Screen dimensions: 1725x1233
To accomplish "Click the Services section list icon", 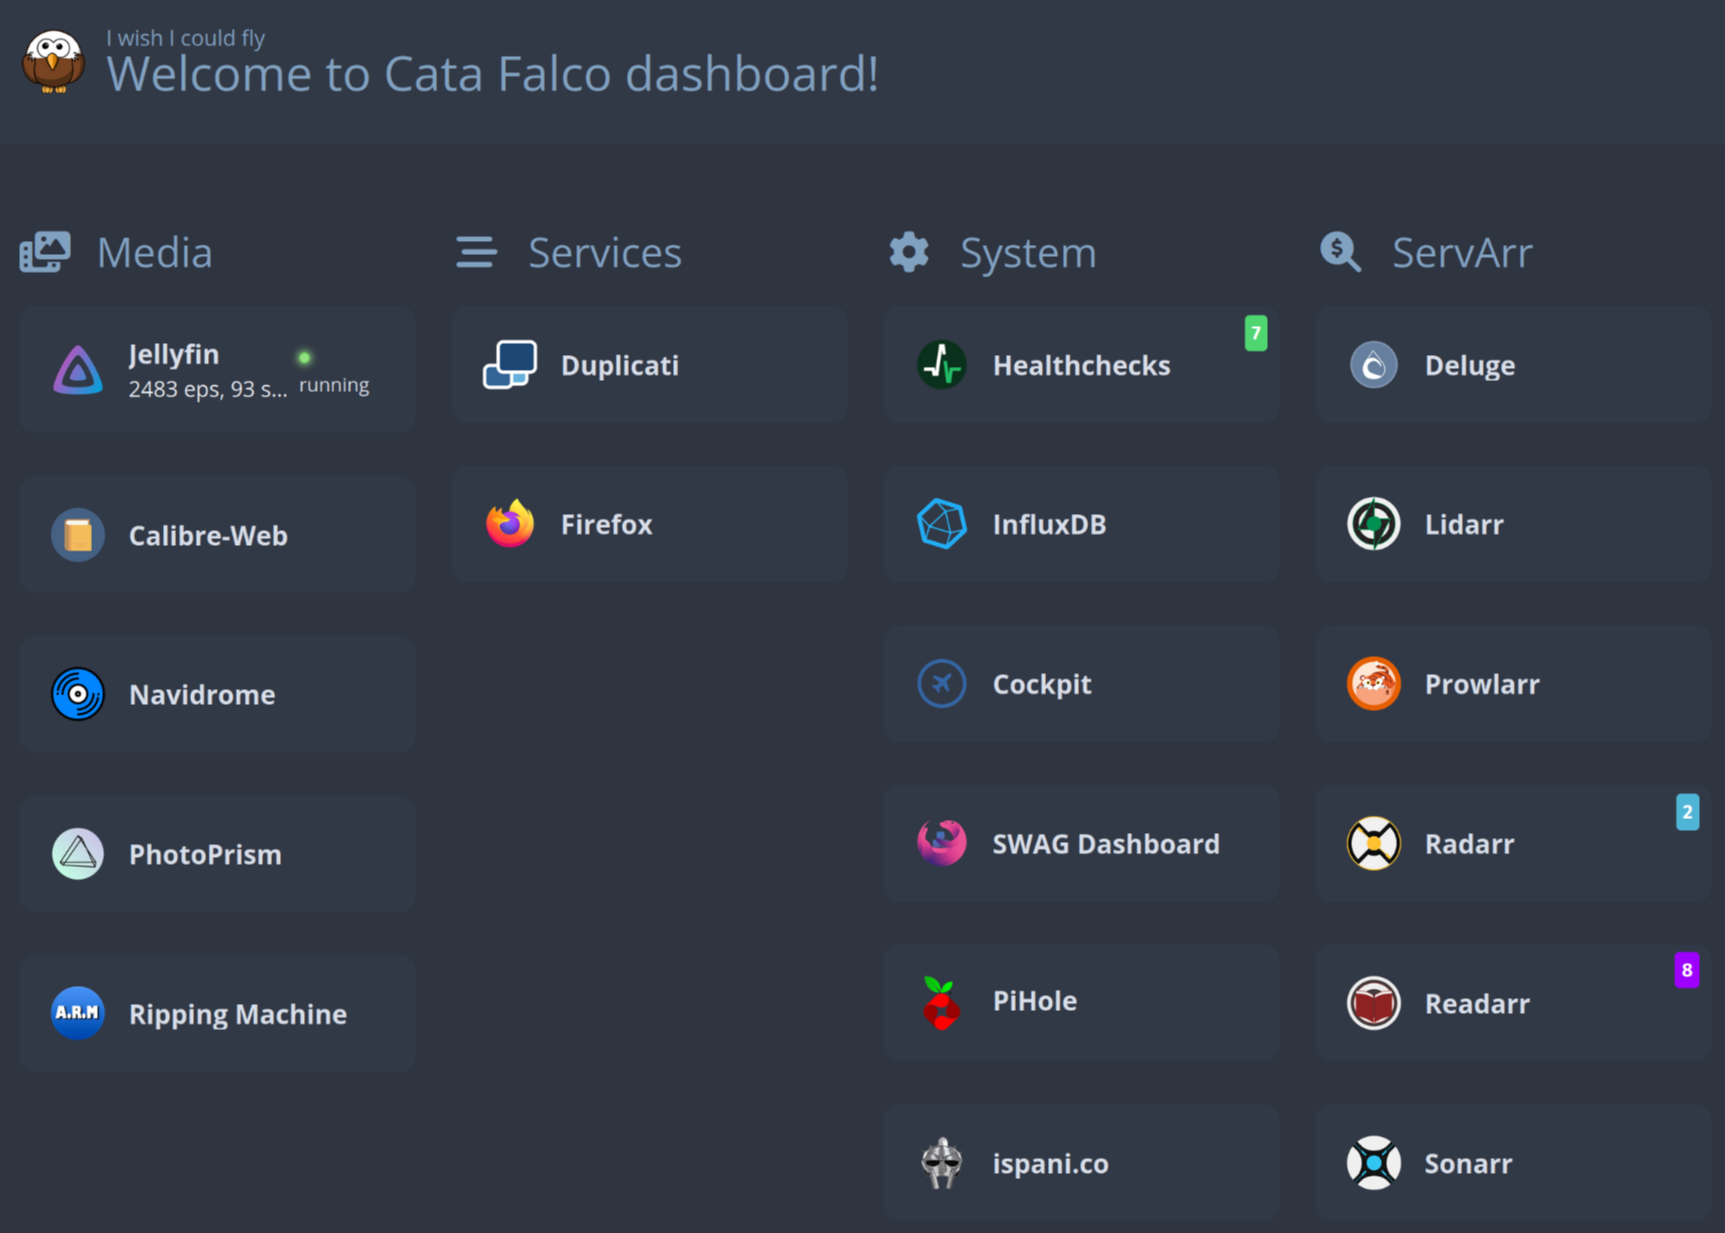I will click(x=477, y=252).
